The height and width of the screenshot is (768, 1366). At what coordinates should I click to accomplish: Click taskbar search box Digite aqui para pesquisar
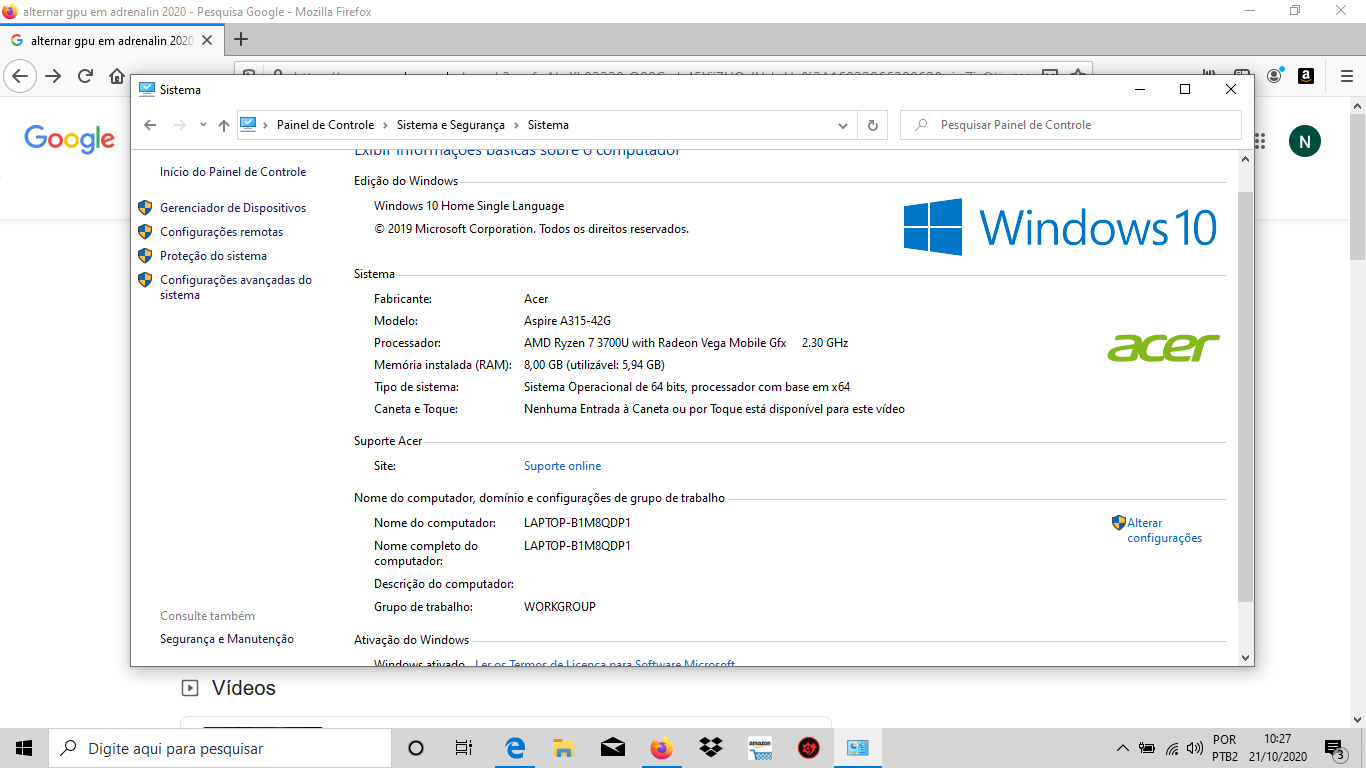pyautogui.click(x=220, y=748)
